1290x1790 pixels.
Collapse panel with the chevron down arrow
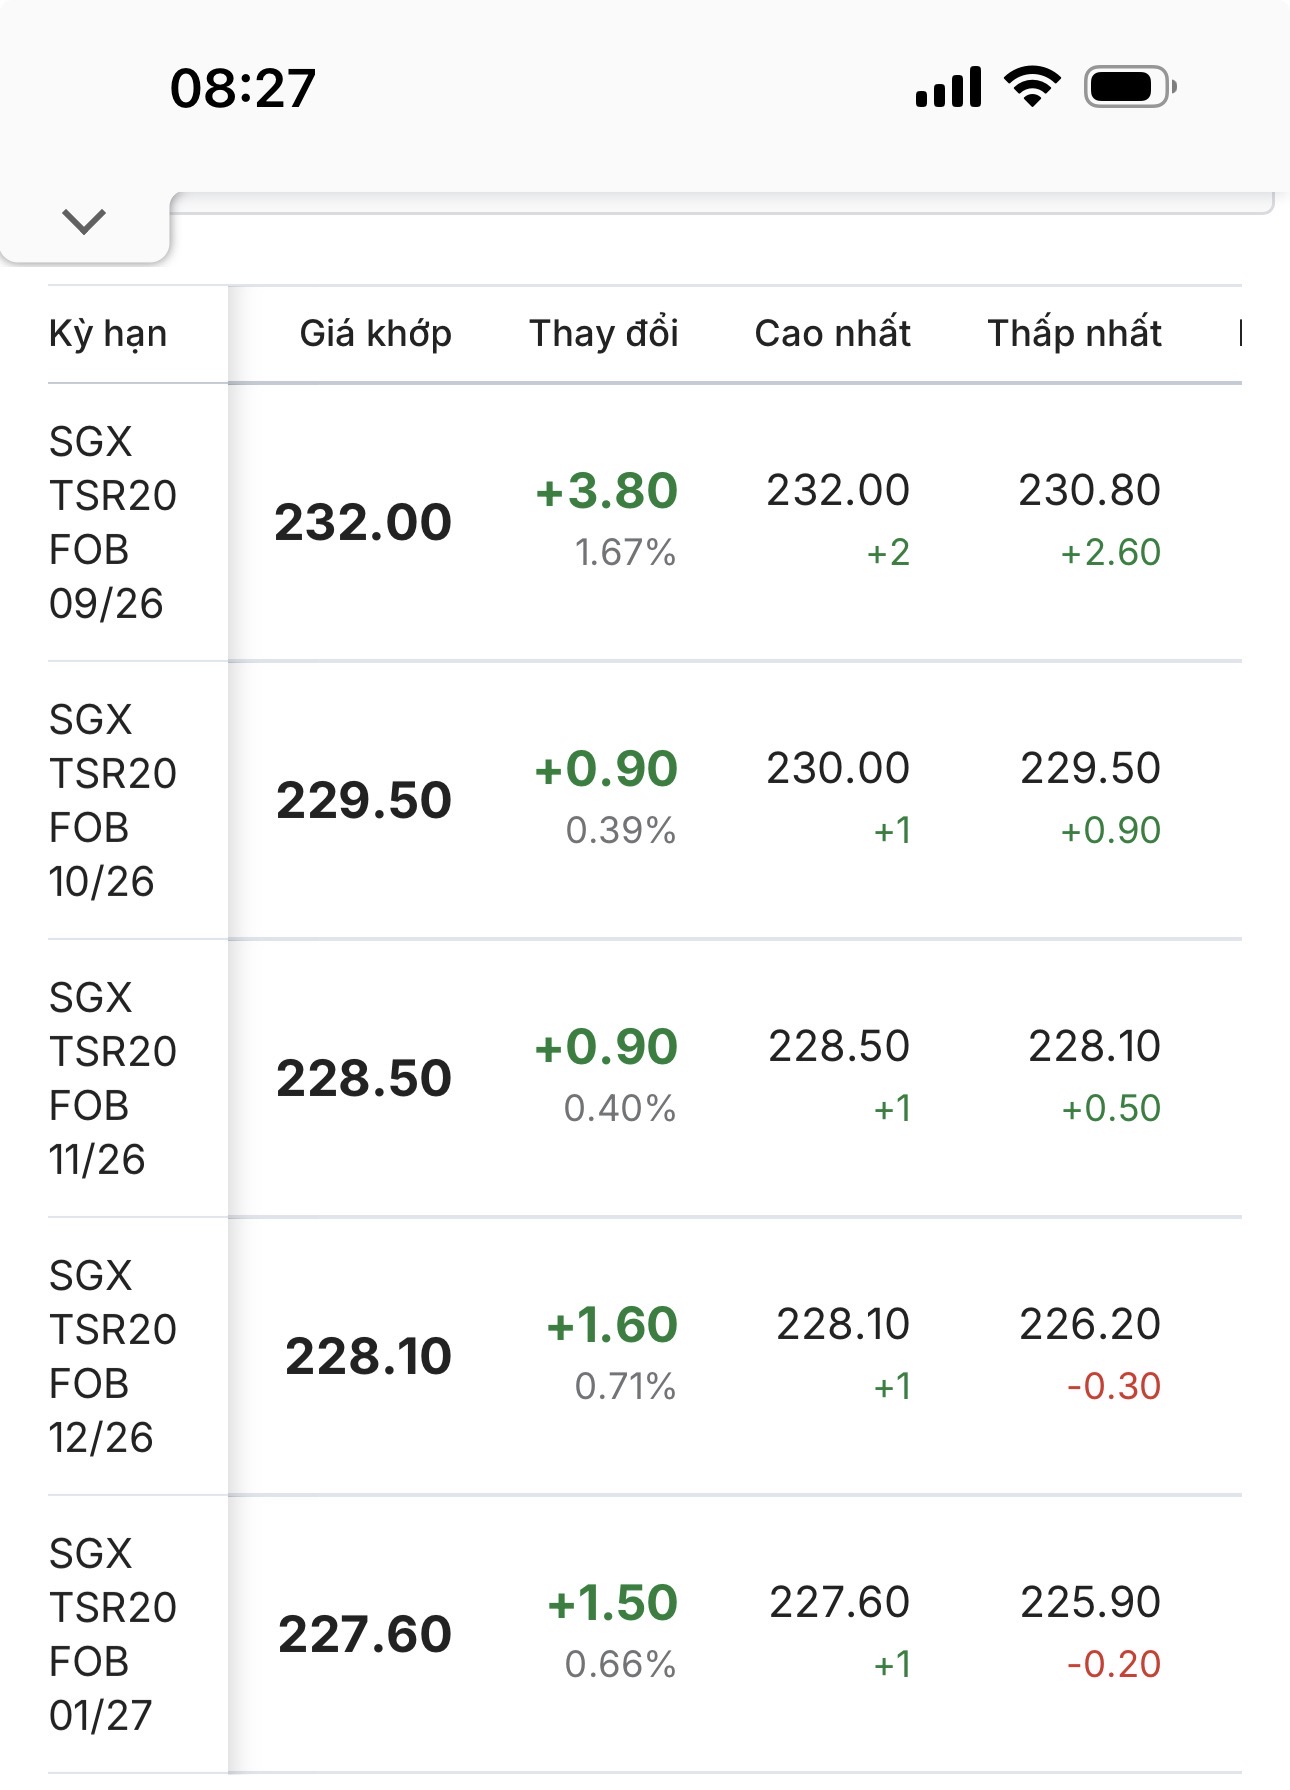[84, 221]
